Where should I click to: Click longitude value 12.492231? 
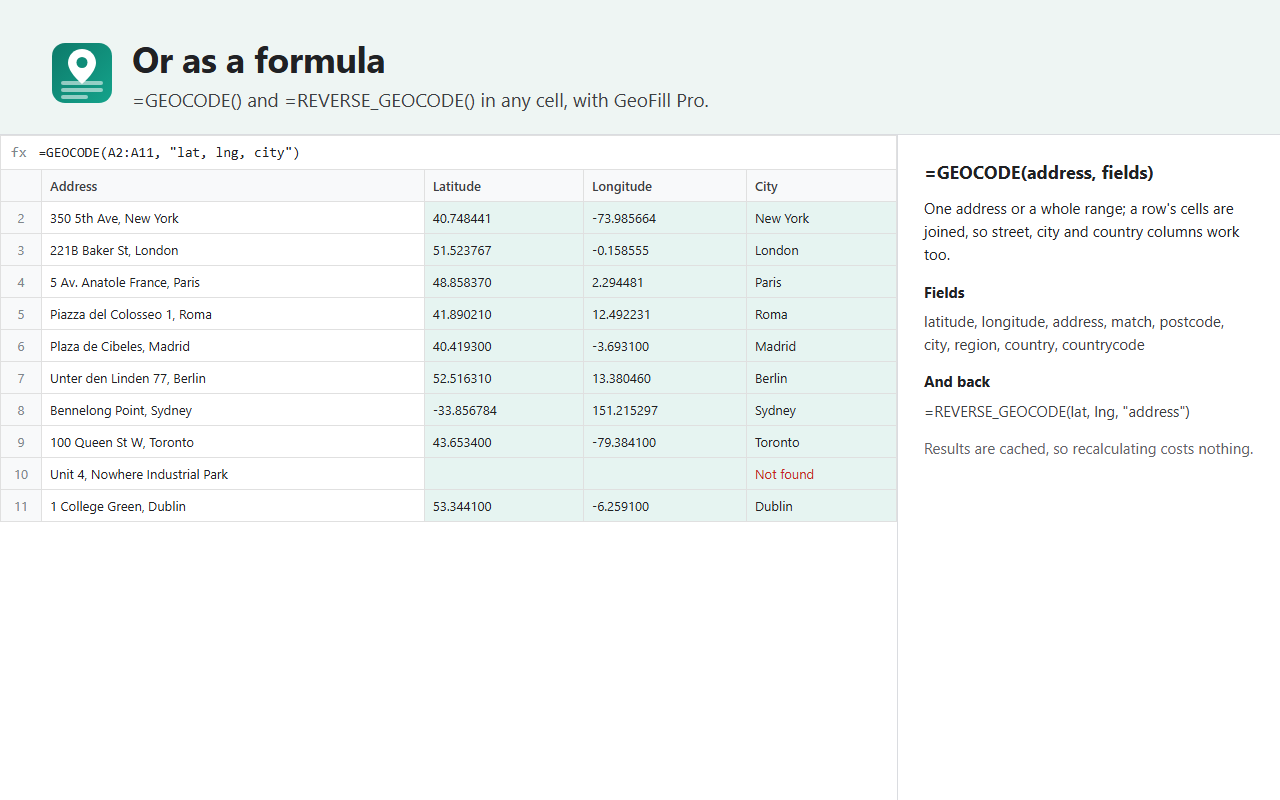click(665, 314)
